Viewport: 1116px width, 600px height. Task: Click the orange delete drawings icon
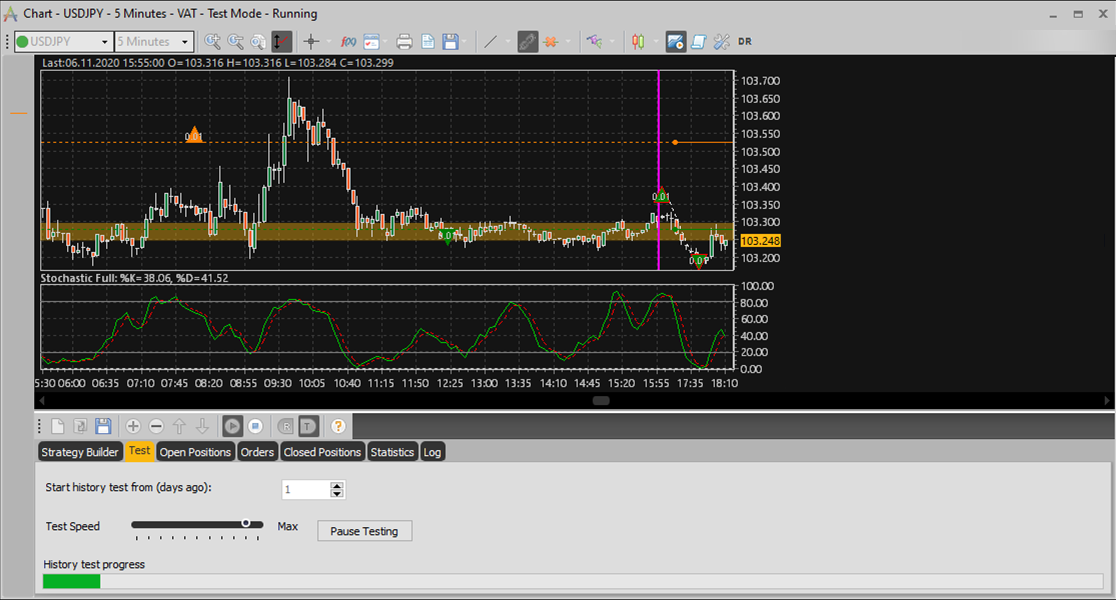click(550, 41)
